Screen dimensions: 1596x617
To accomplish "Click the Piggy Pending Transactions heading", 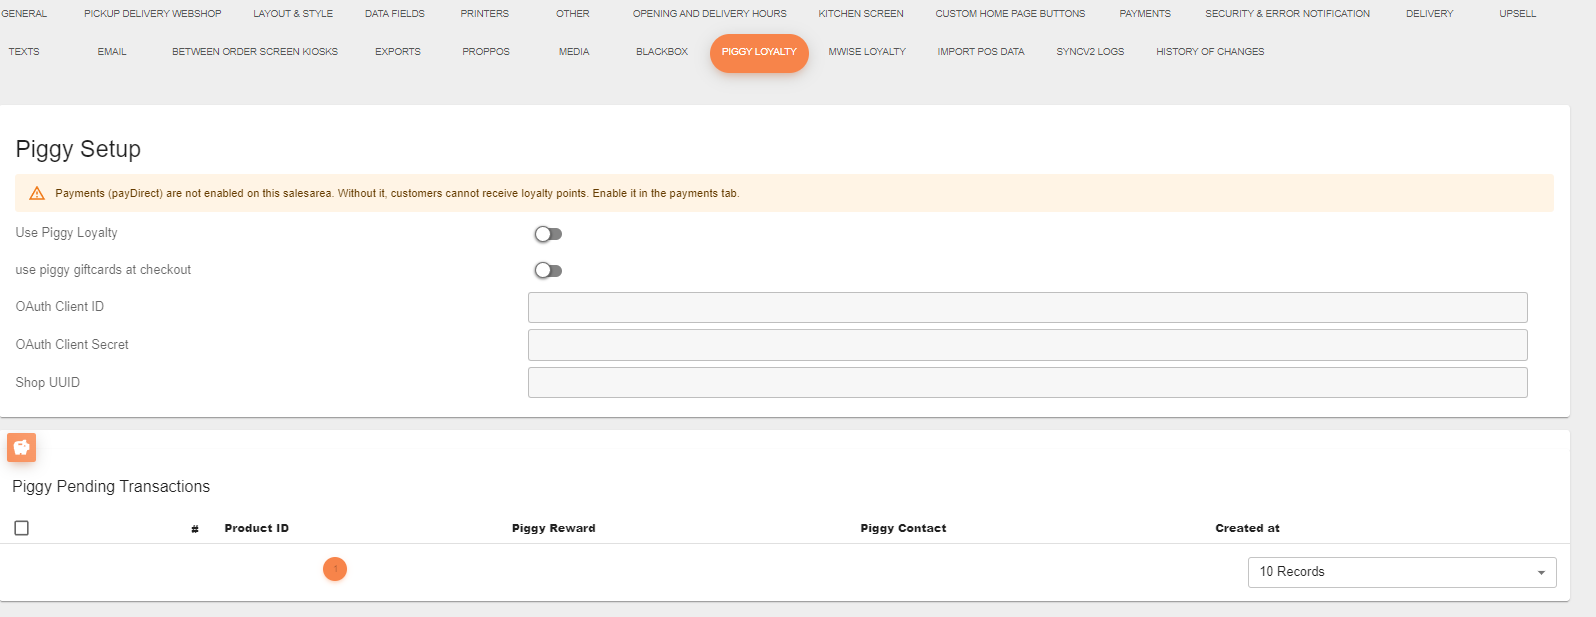I will [111, 487].
